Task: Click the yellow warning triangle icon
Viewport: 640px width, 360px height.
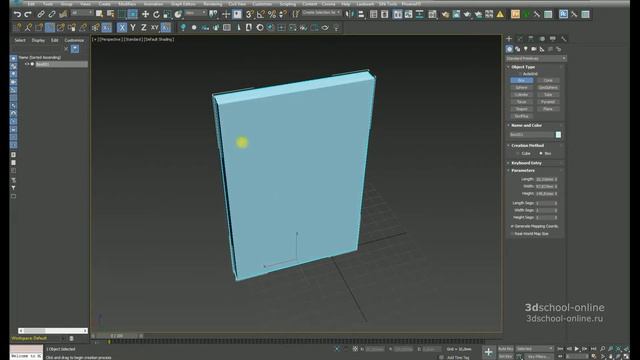Action: [500, 14]
